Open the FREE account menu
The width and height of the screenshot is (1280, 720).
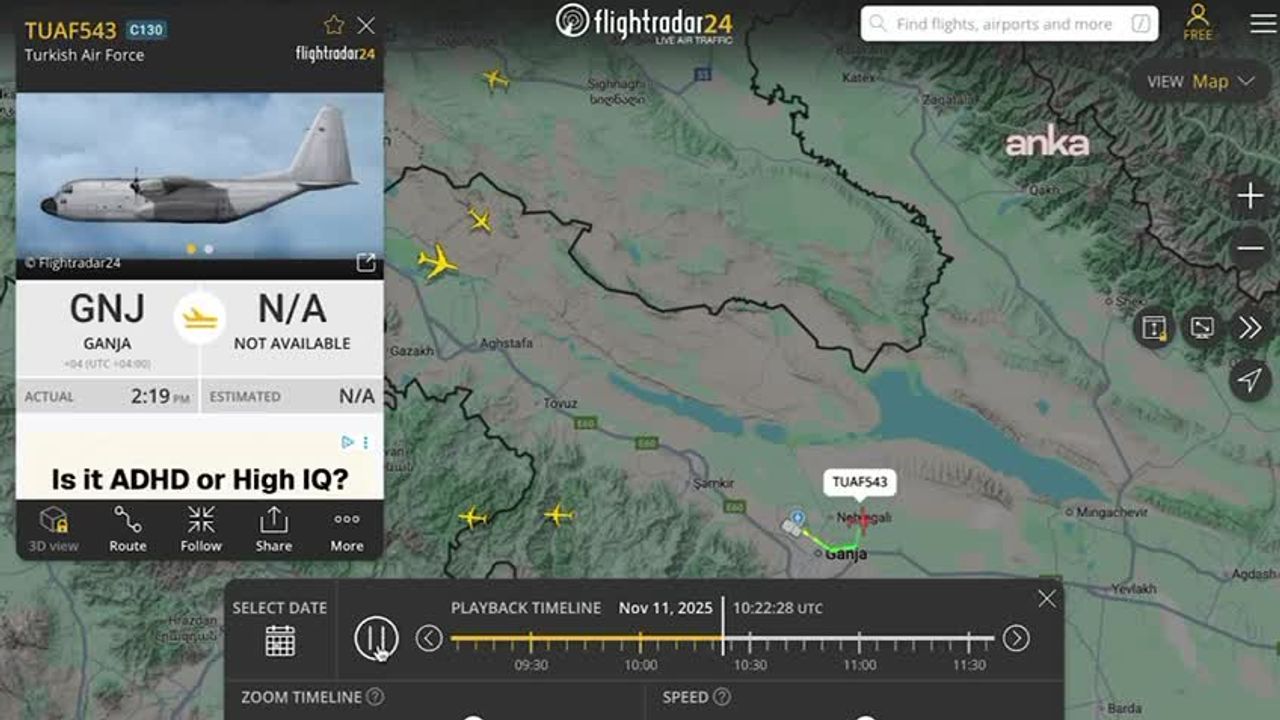point(1197,23)
